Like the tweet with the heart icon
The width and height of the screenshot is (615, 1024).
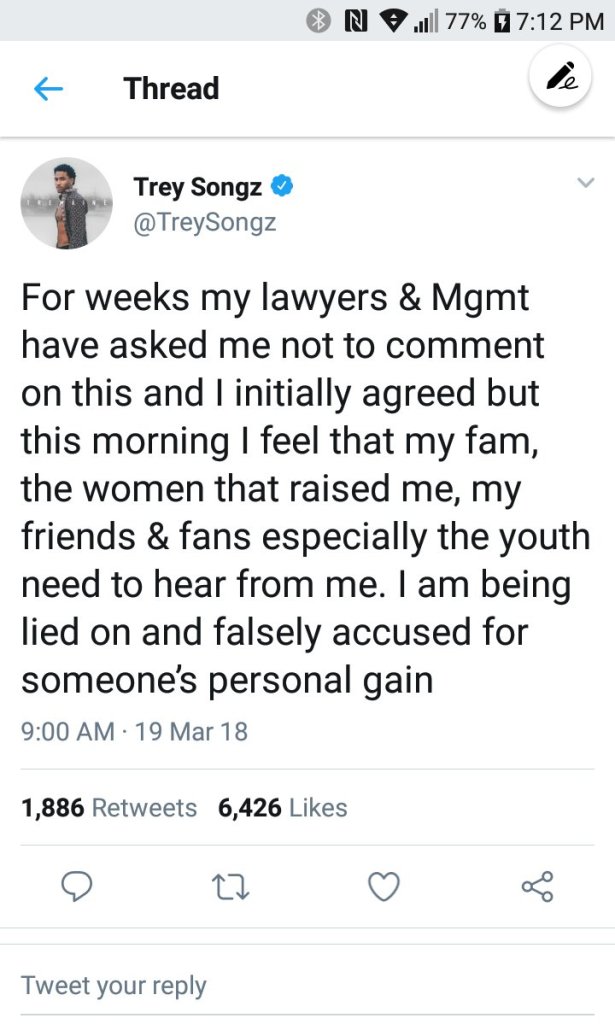coord(384,885)
